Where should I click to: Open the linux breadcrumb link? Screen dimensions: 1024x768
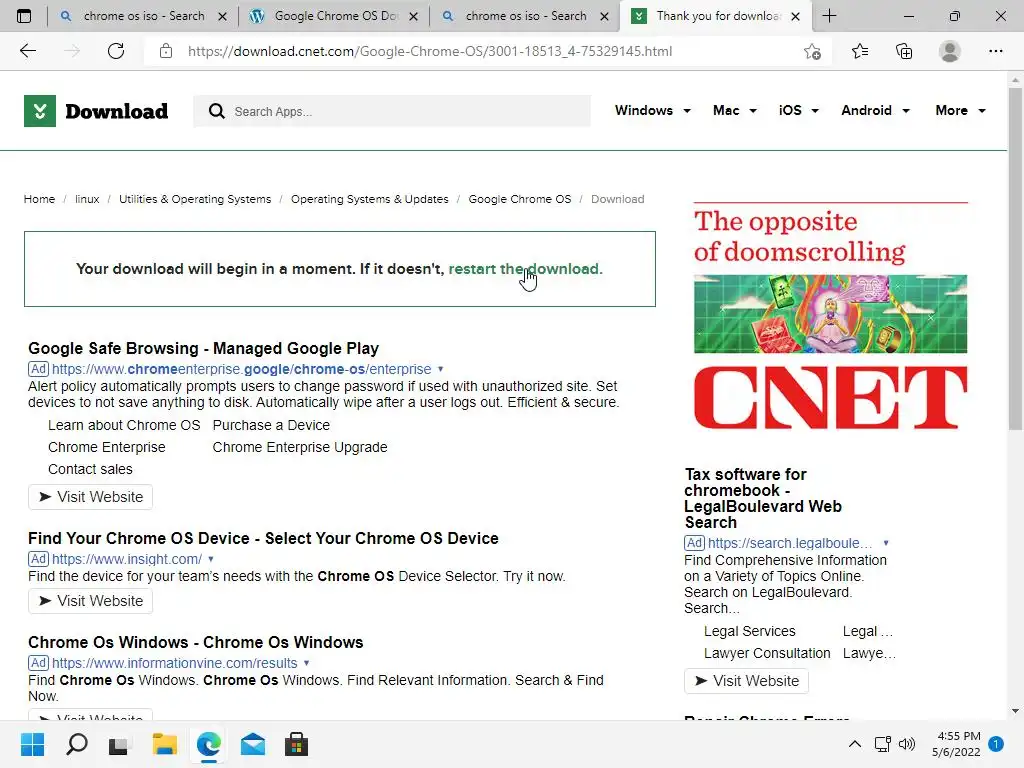click(87, 199)
